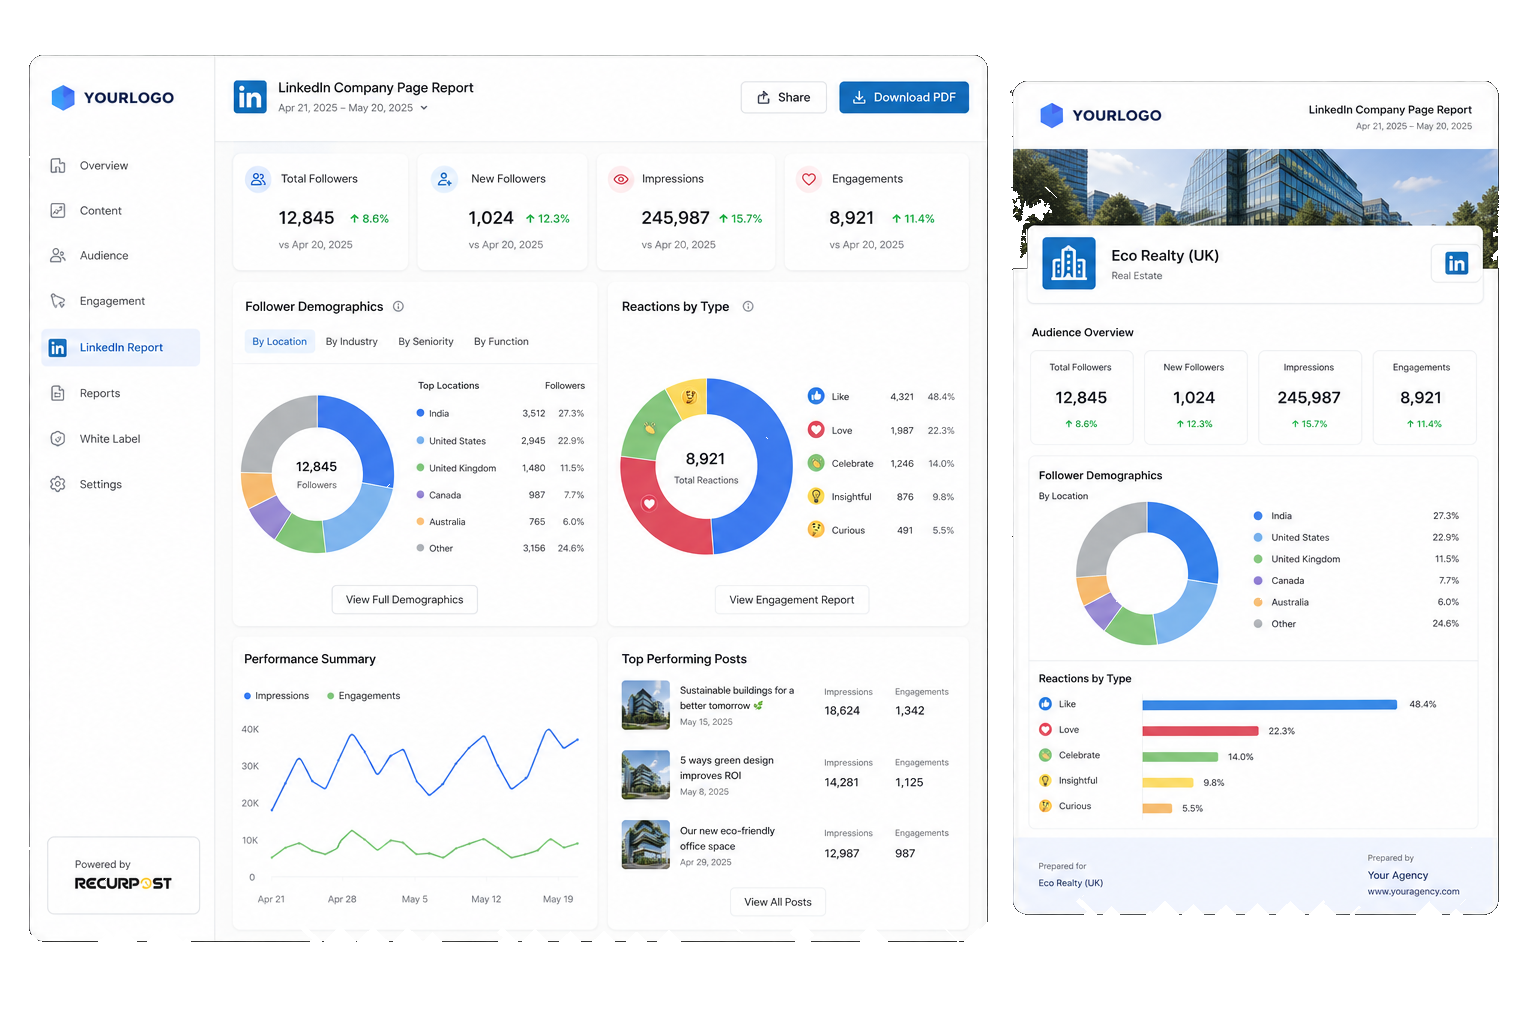The height and width of the screenshot is (1024, 1536).
Task: Click the Insightful lightbulb icon in the reactions legend
Action: tap(816, 496)
